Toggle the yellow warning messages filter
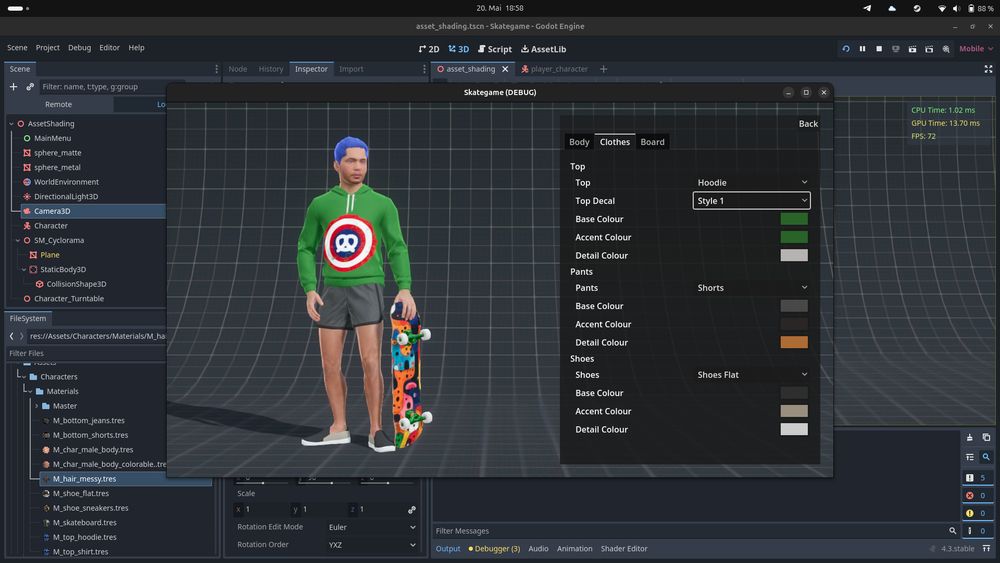Image resolution: width=1000 pixels, height=563 pixels. click(976, 513)
